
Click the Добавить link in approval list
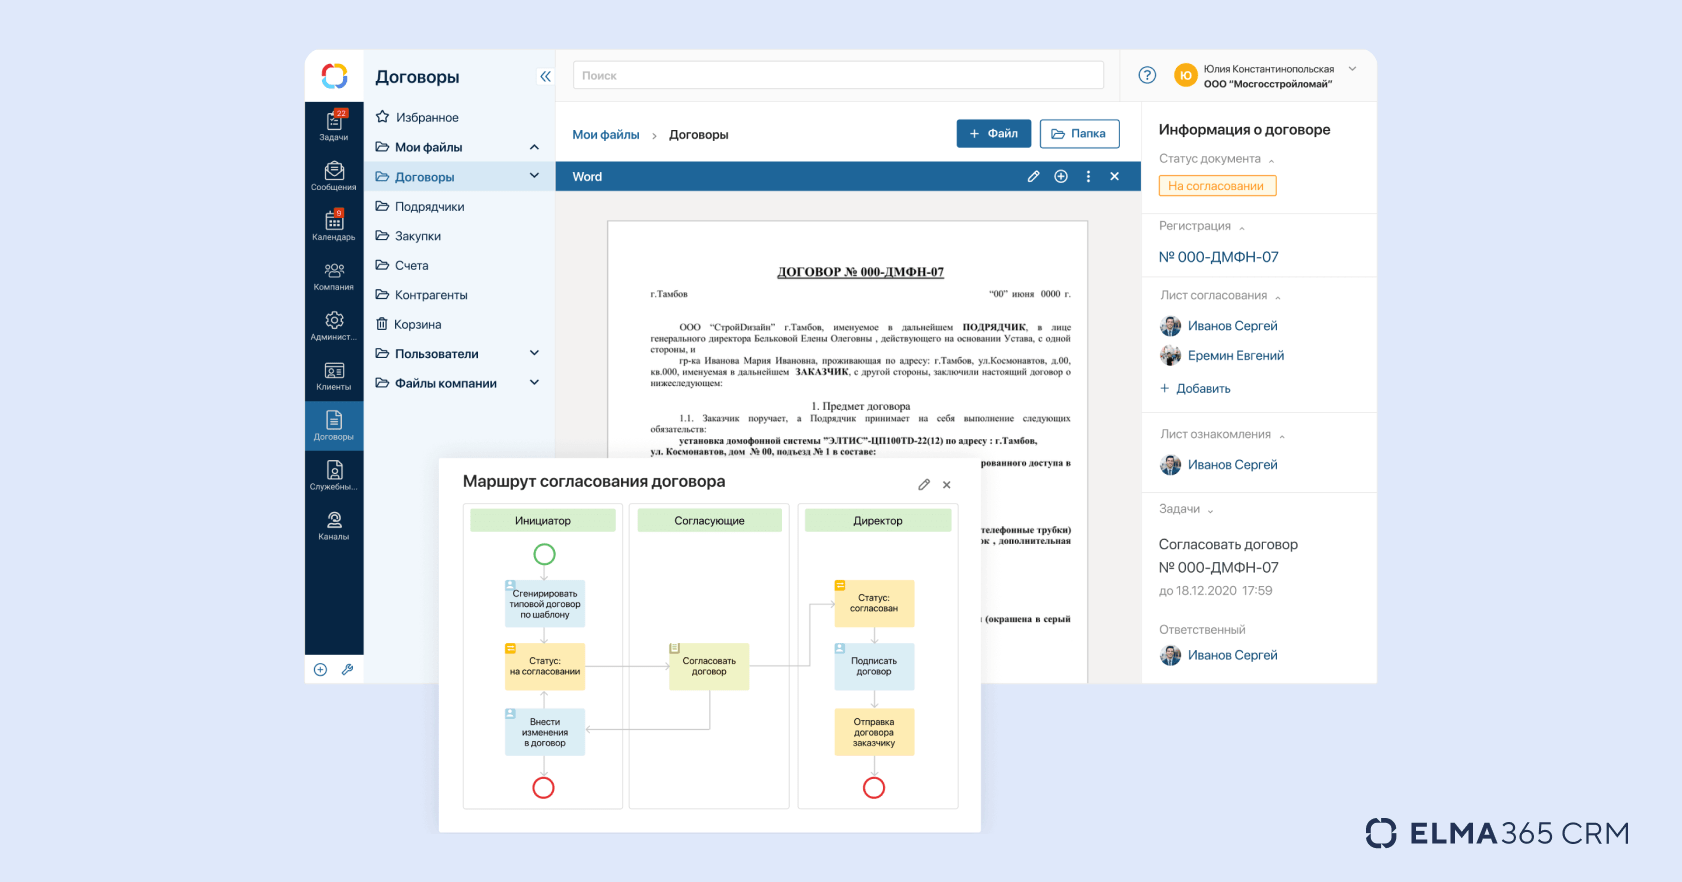tap(1195, 389)
